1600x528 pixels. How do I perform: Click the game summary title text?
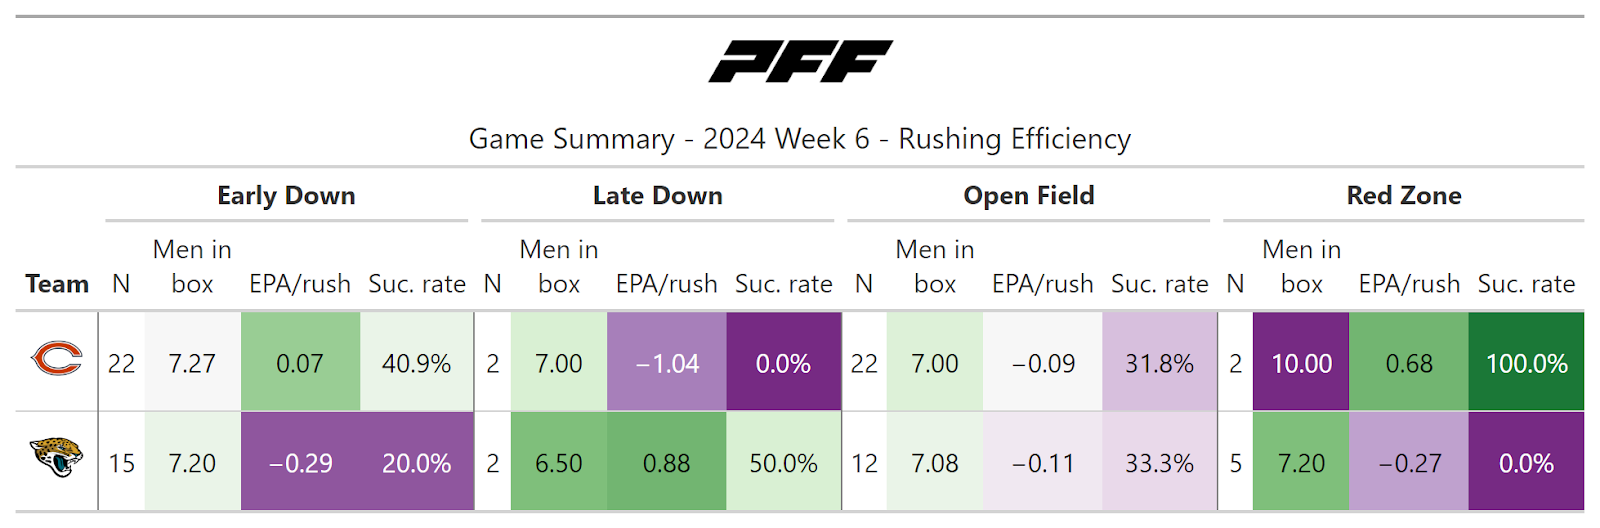coord(800,139)
